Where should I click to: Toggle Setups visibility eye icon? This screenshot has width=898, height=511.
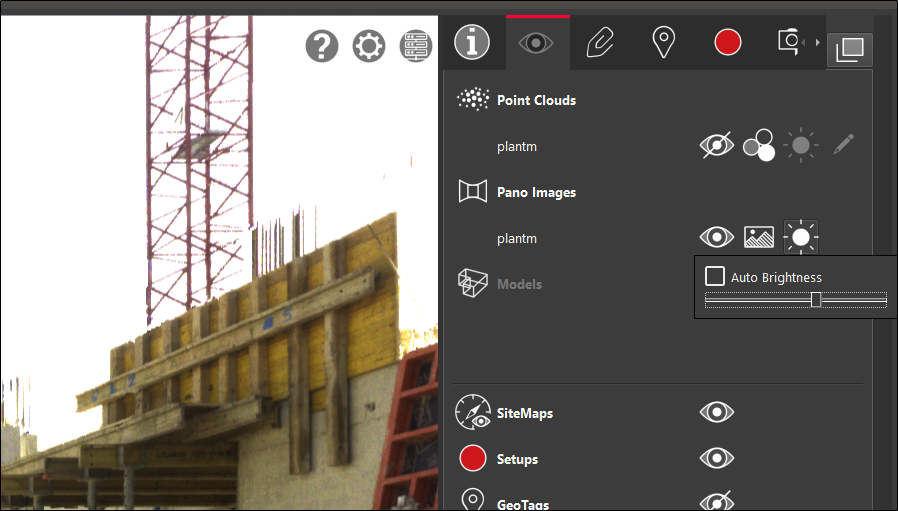716,459
